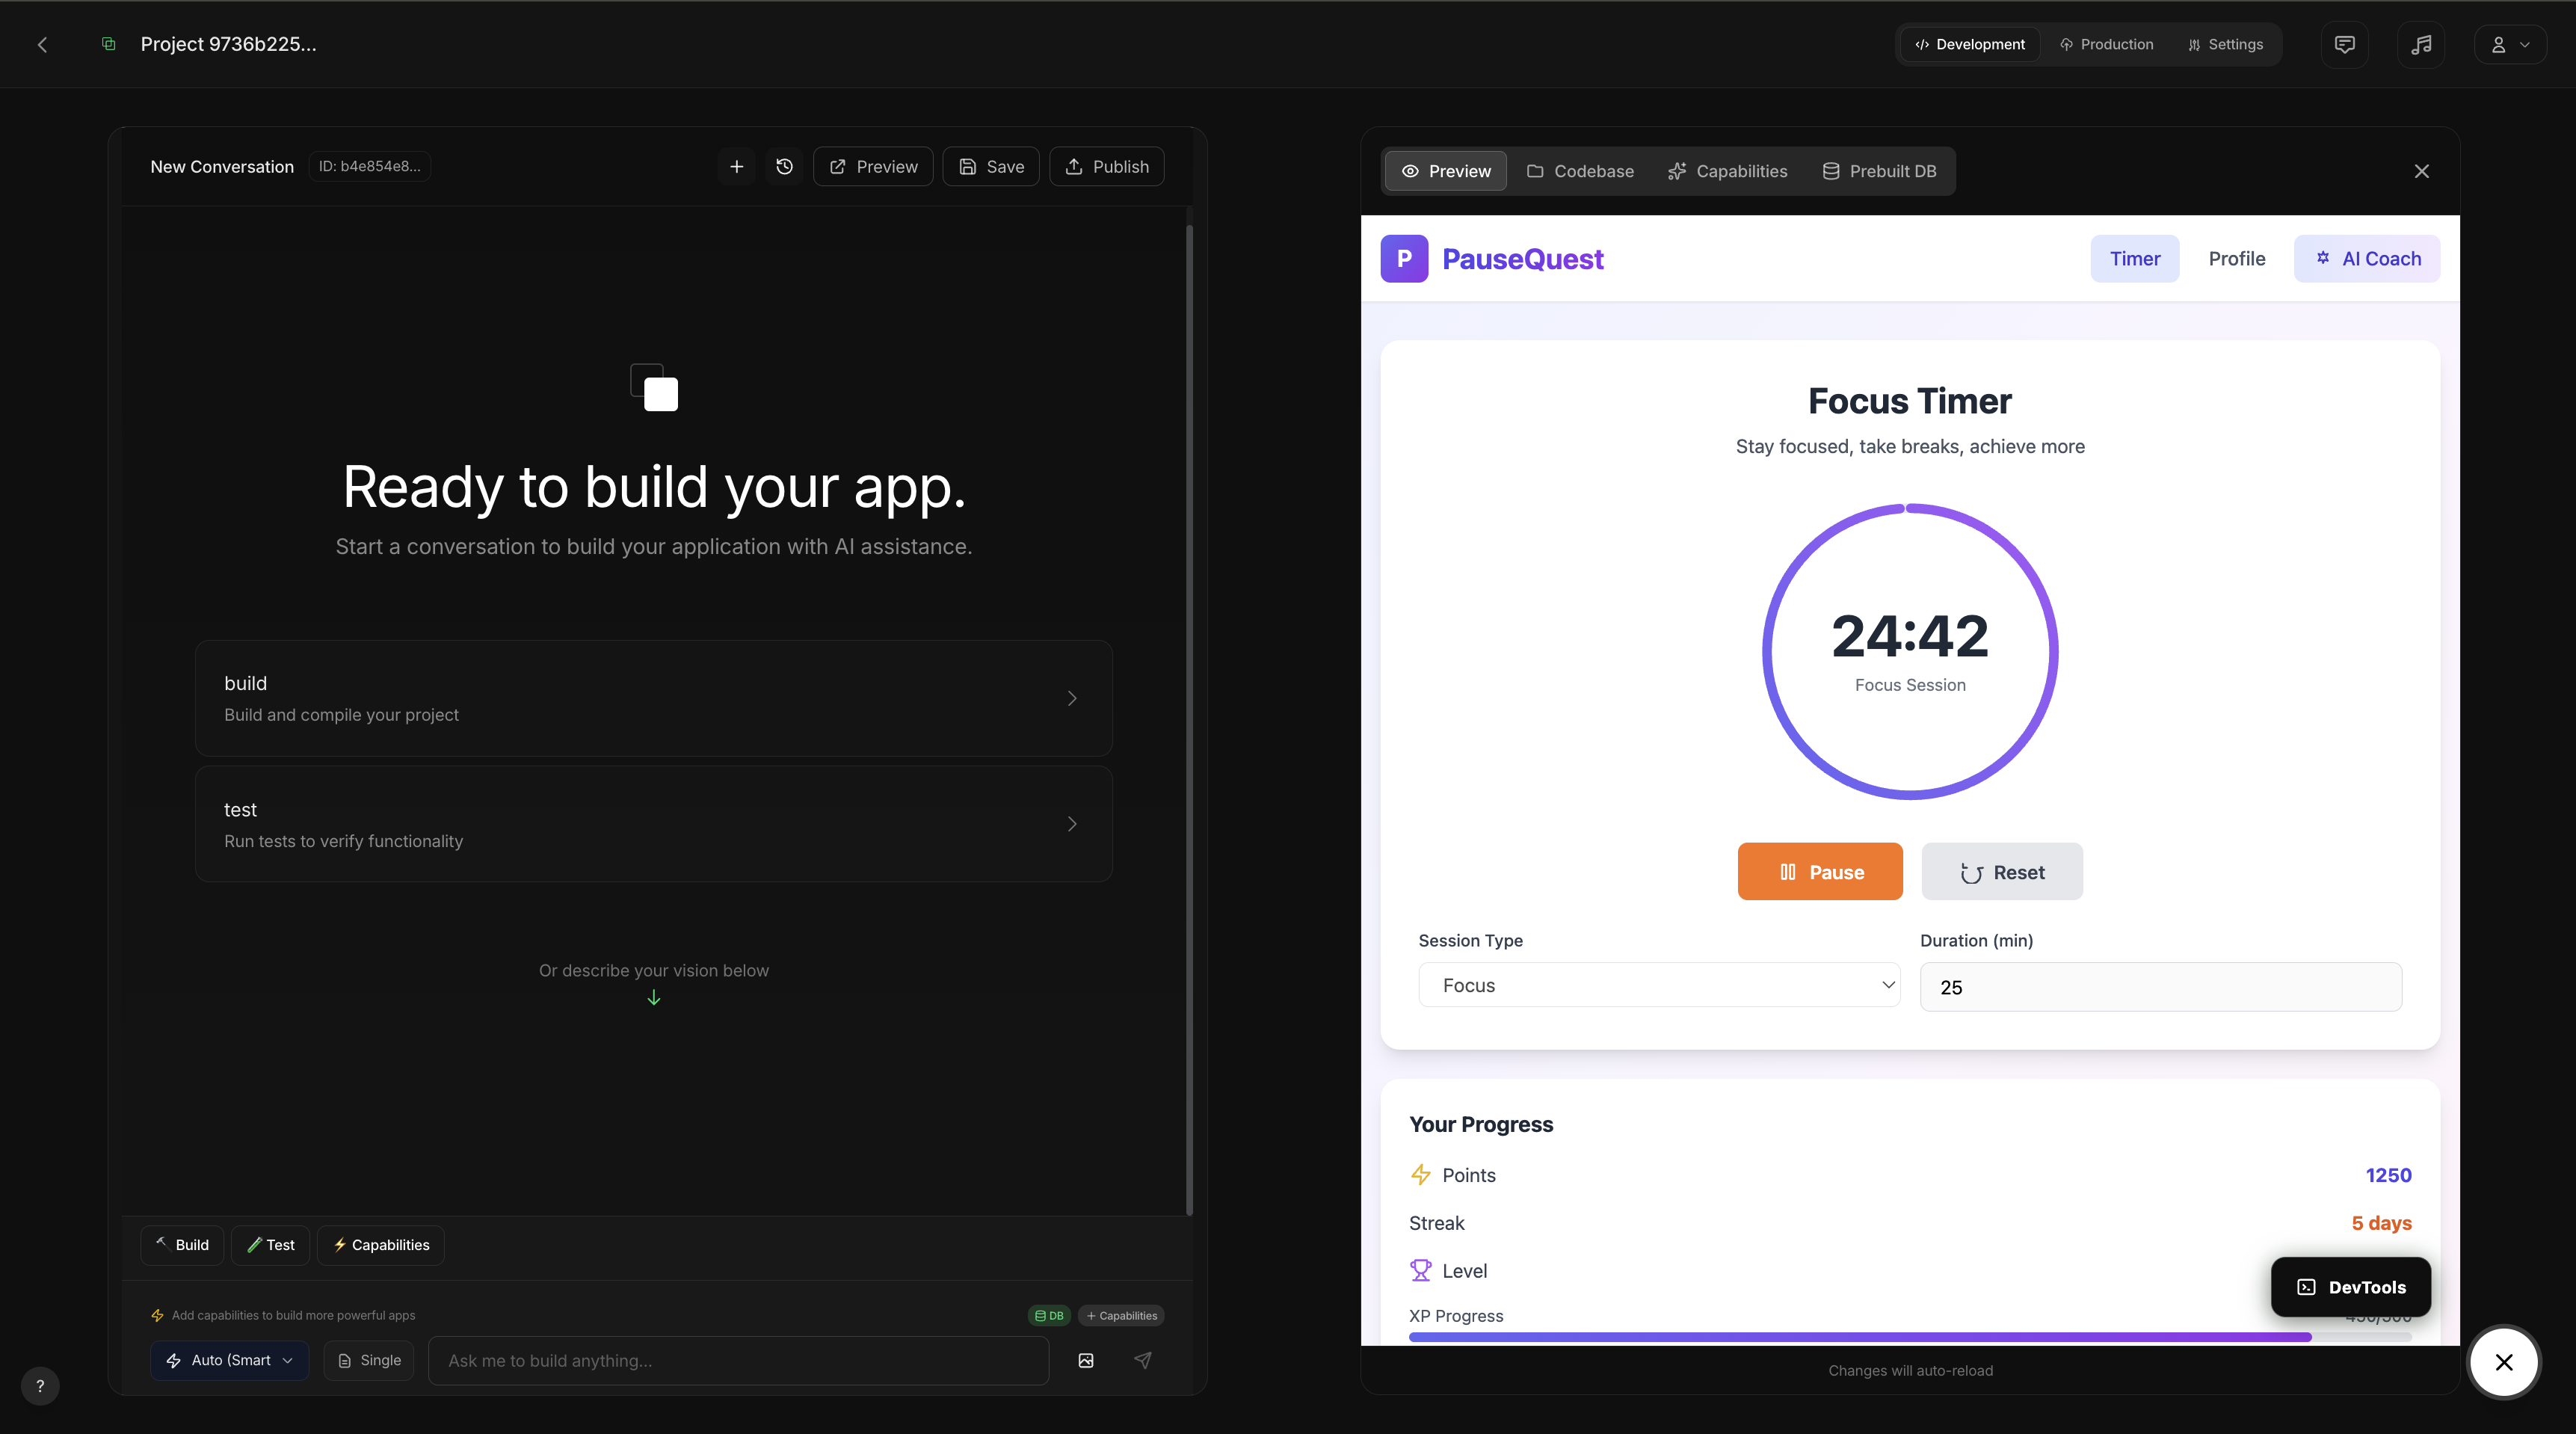The height and width of the screenshot is (1434, 2576).
Task: Toggle Single mode near the prompt box
Action: point(368,1360)
